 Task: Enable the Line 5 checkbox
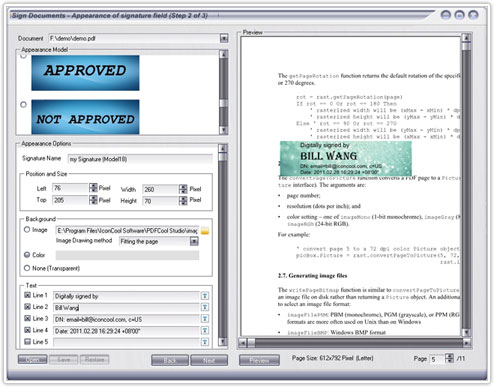coord(28,342)
